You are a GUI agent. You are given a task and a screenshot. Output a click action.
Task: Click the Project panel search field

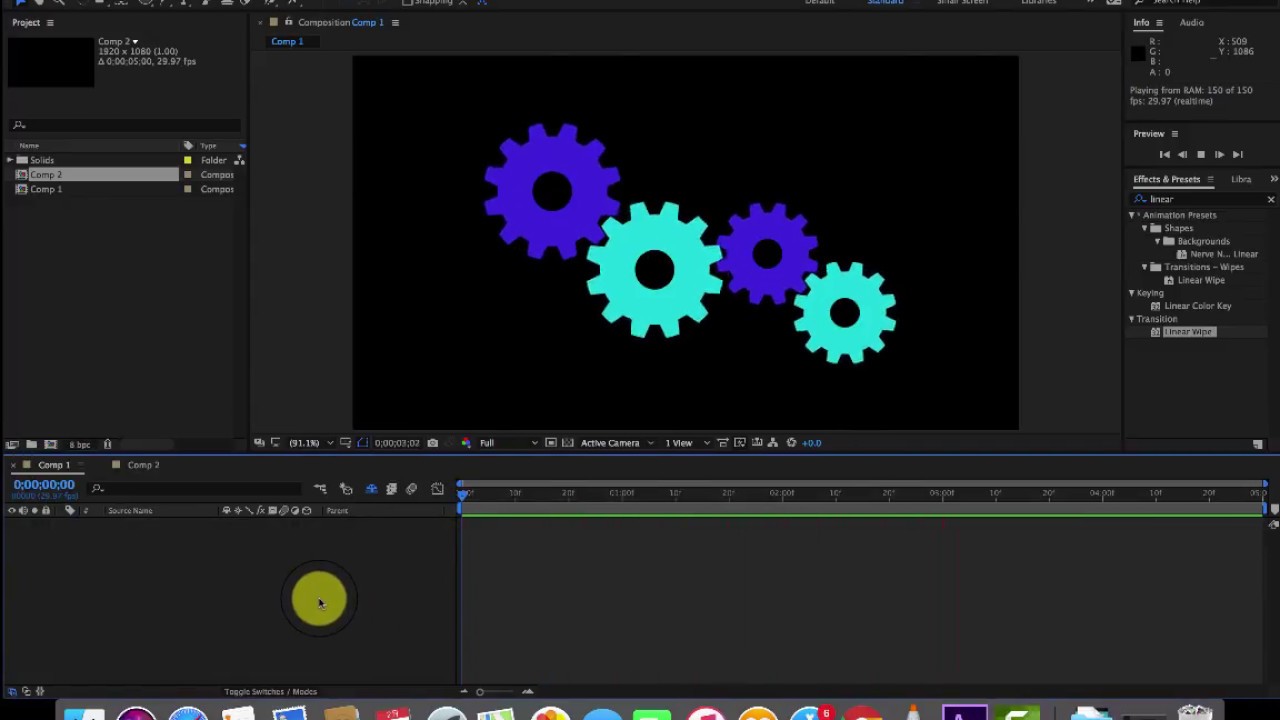click(x=125, y=125)
